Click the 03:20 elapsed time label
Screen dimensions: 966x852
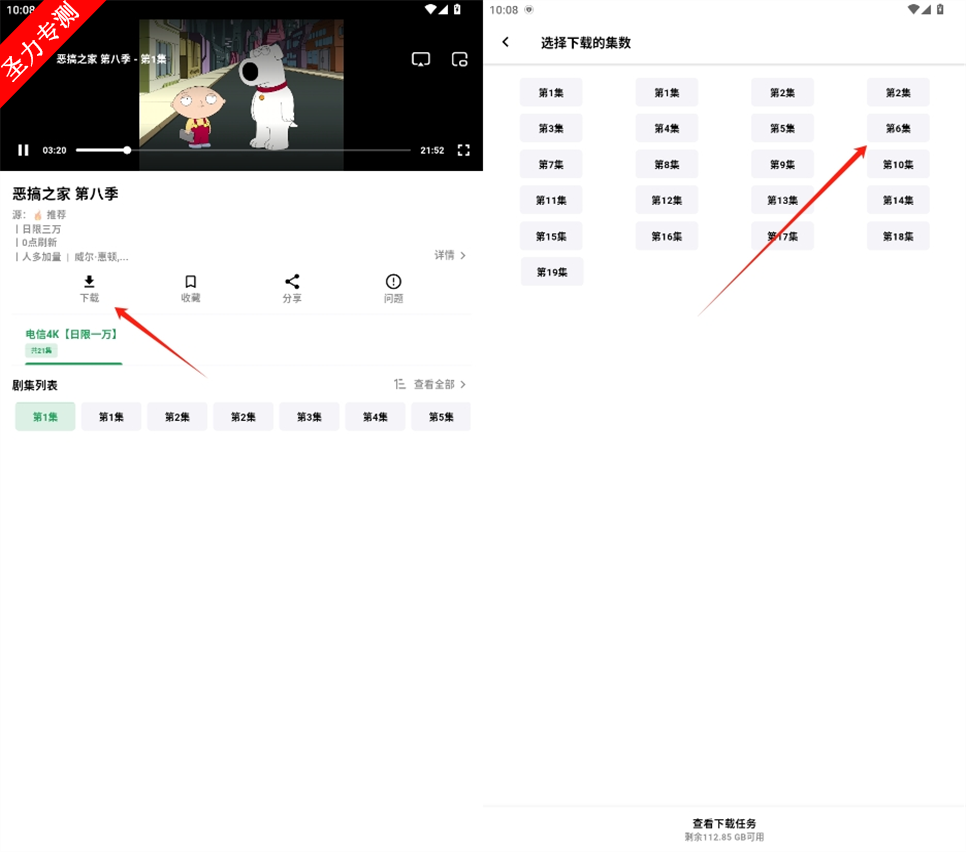[54, 150]
